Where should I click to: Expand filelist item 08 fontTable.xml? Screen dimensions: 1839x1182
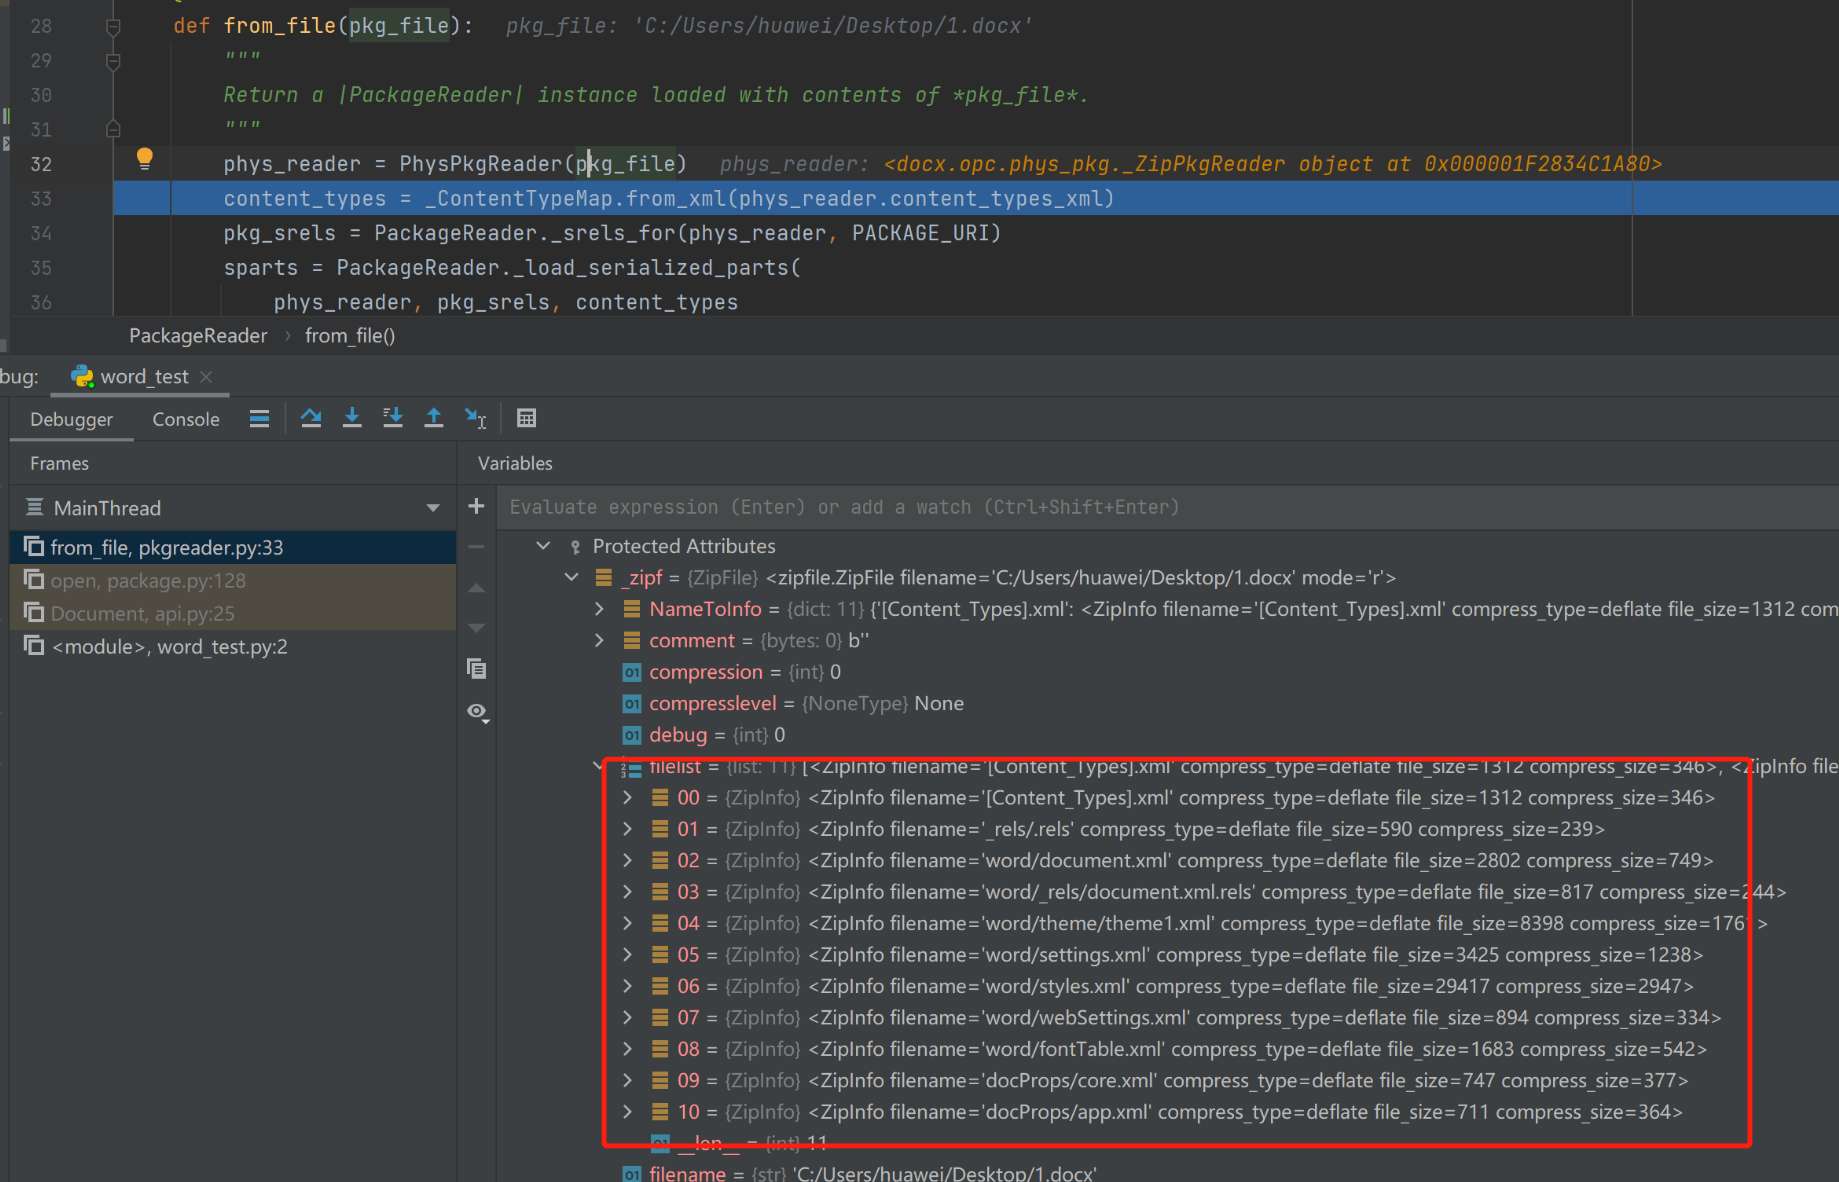[627, 1049]
